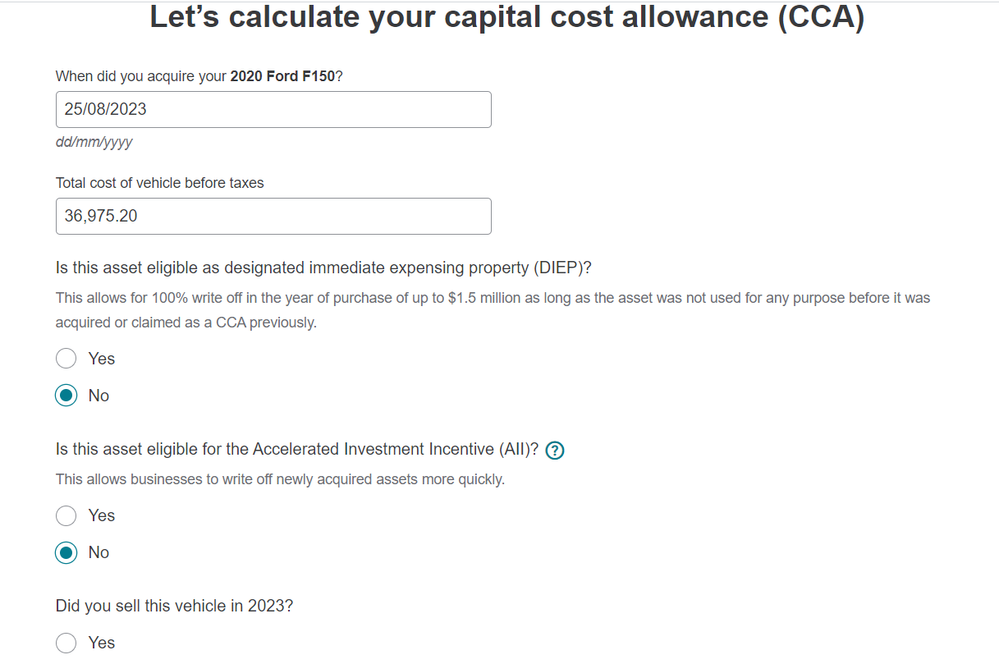The width and height of the screenshot is (999, 659).
Task: Select No for DIEP eligibility
Action: pyautogui.click(x=66, y=395)
